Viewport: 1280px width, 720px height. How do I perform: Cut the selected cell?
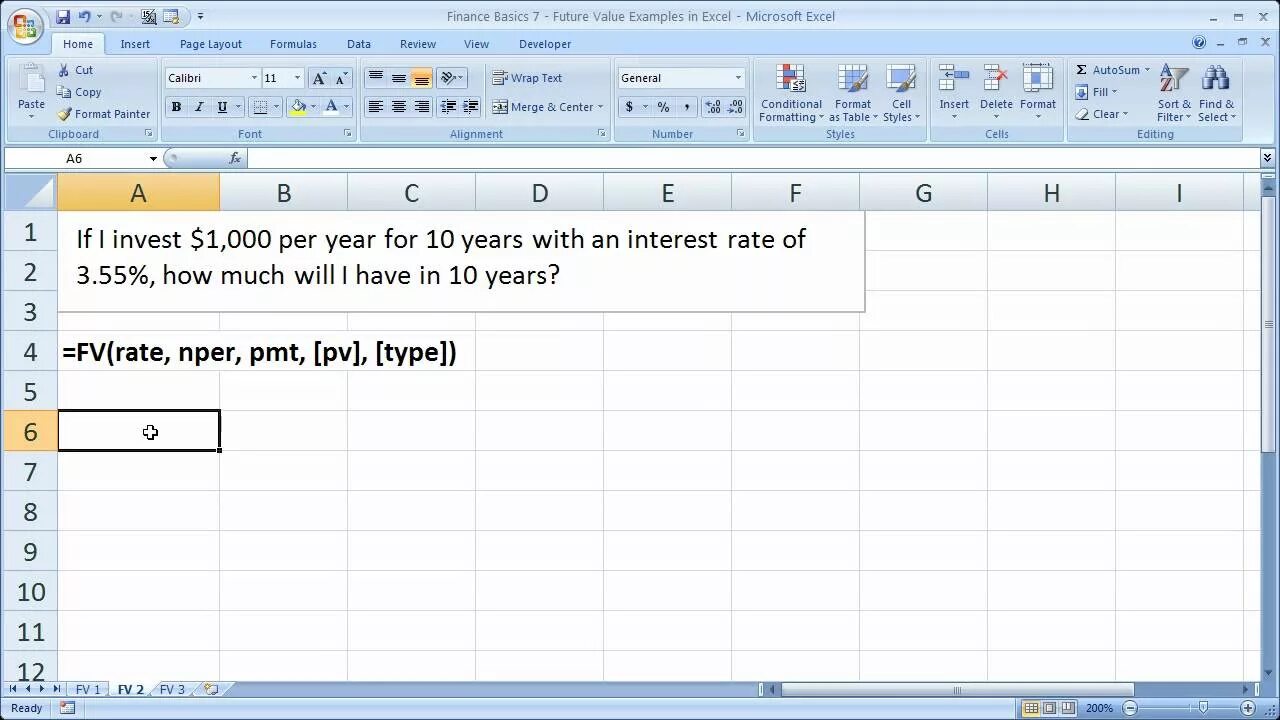point(75,70)
